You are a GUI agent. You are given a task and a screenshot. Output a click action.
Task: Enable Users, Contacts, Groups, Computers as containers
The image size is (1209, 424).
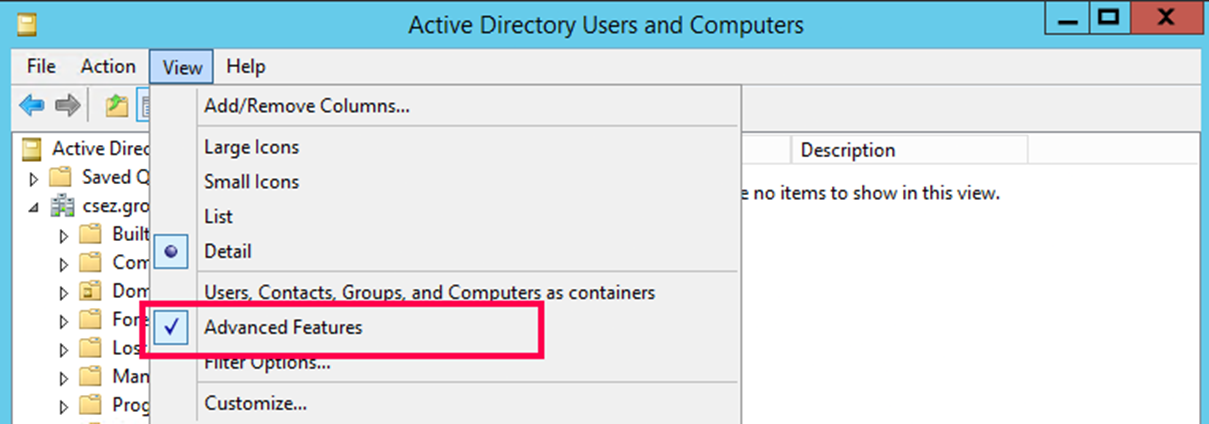coord(429,293)
